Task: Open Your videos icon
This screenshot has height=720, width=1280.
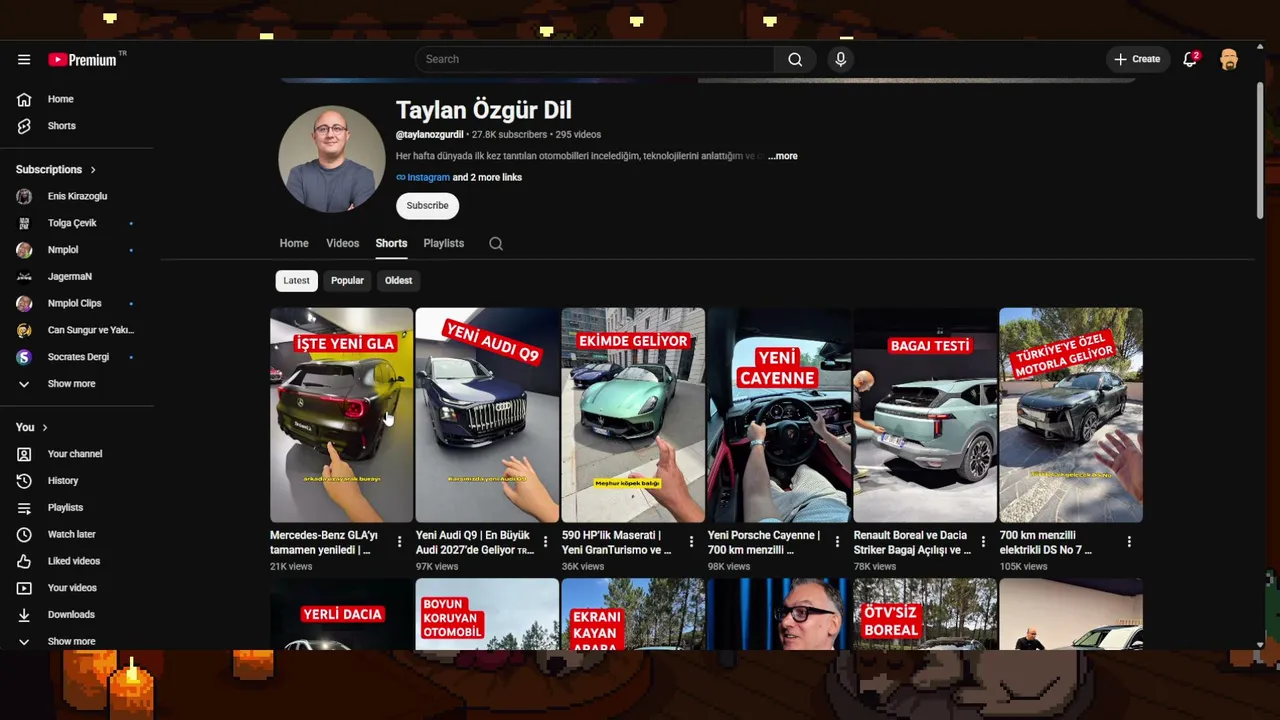Action: 24,588
